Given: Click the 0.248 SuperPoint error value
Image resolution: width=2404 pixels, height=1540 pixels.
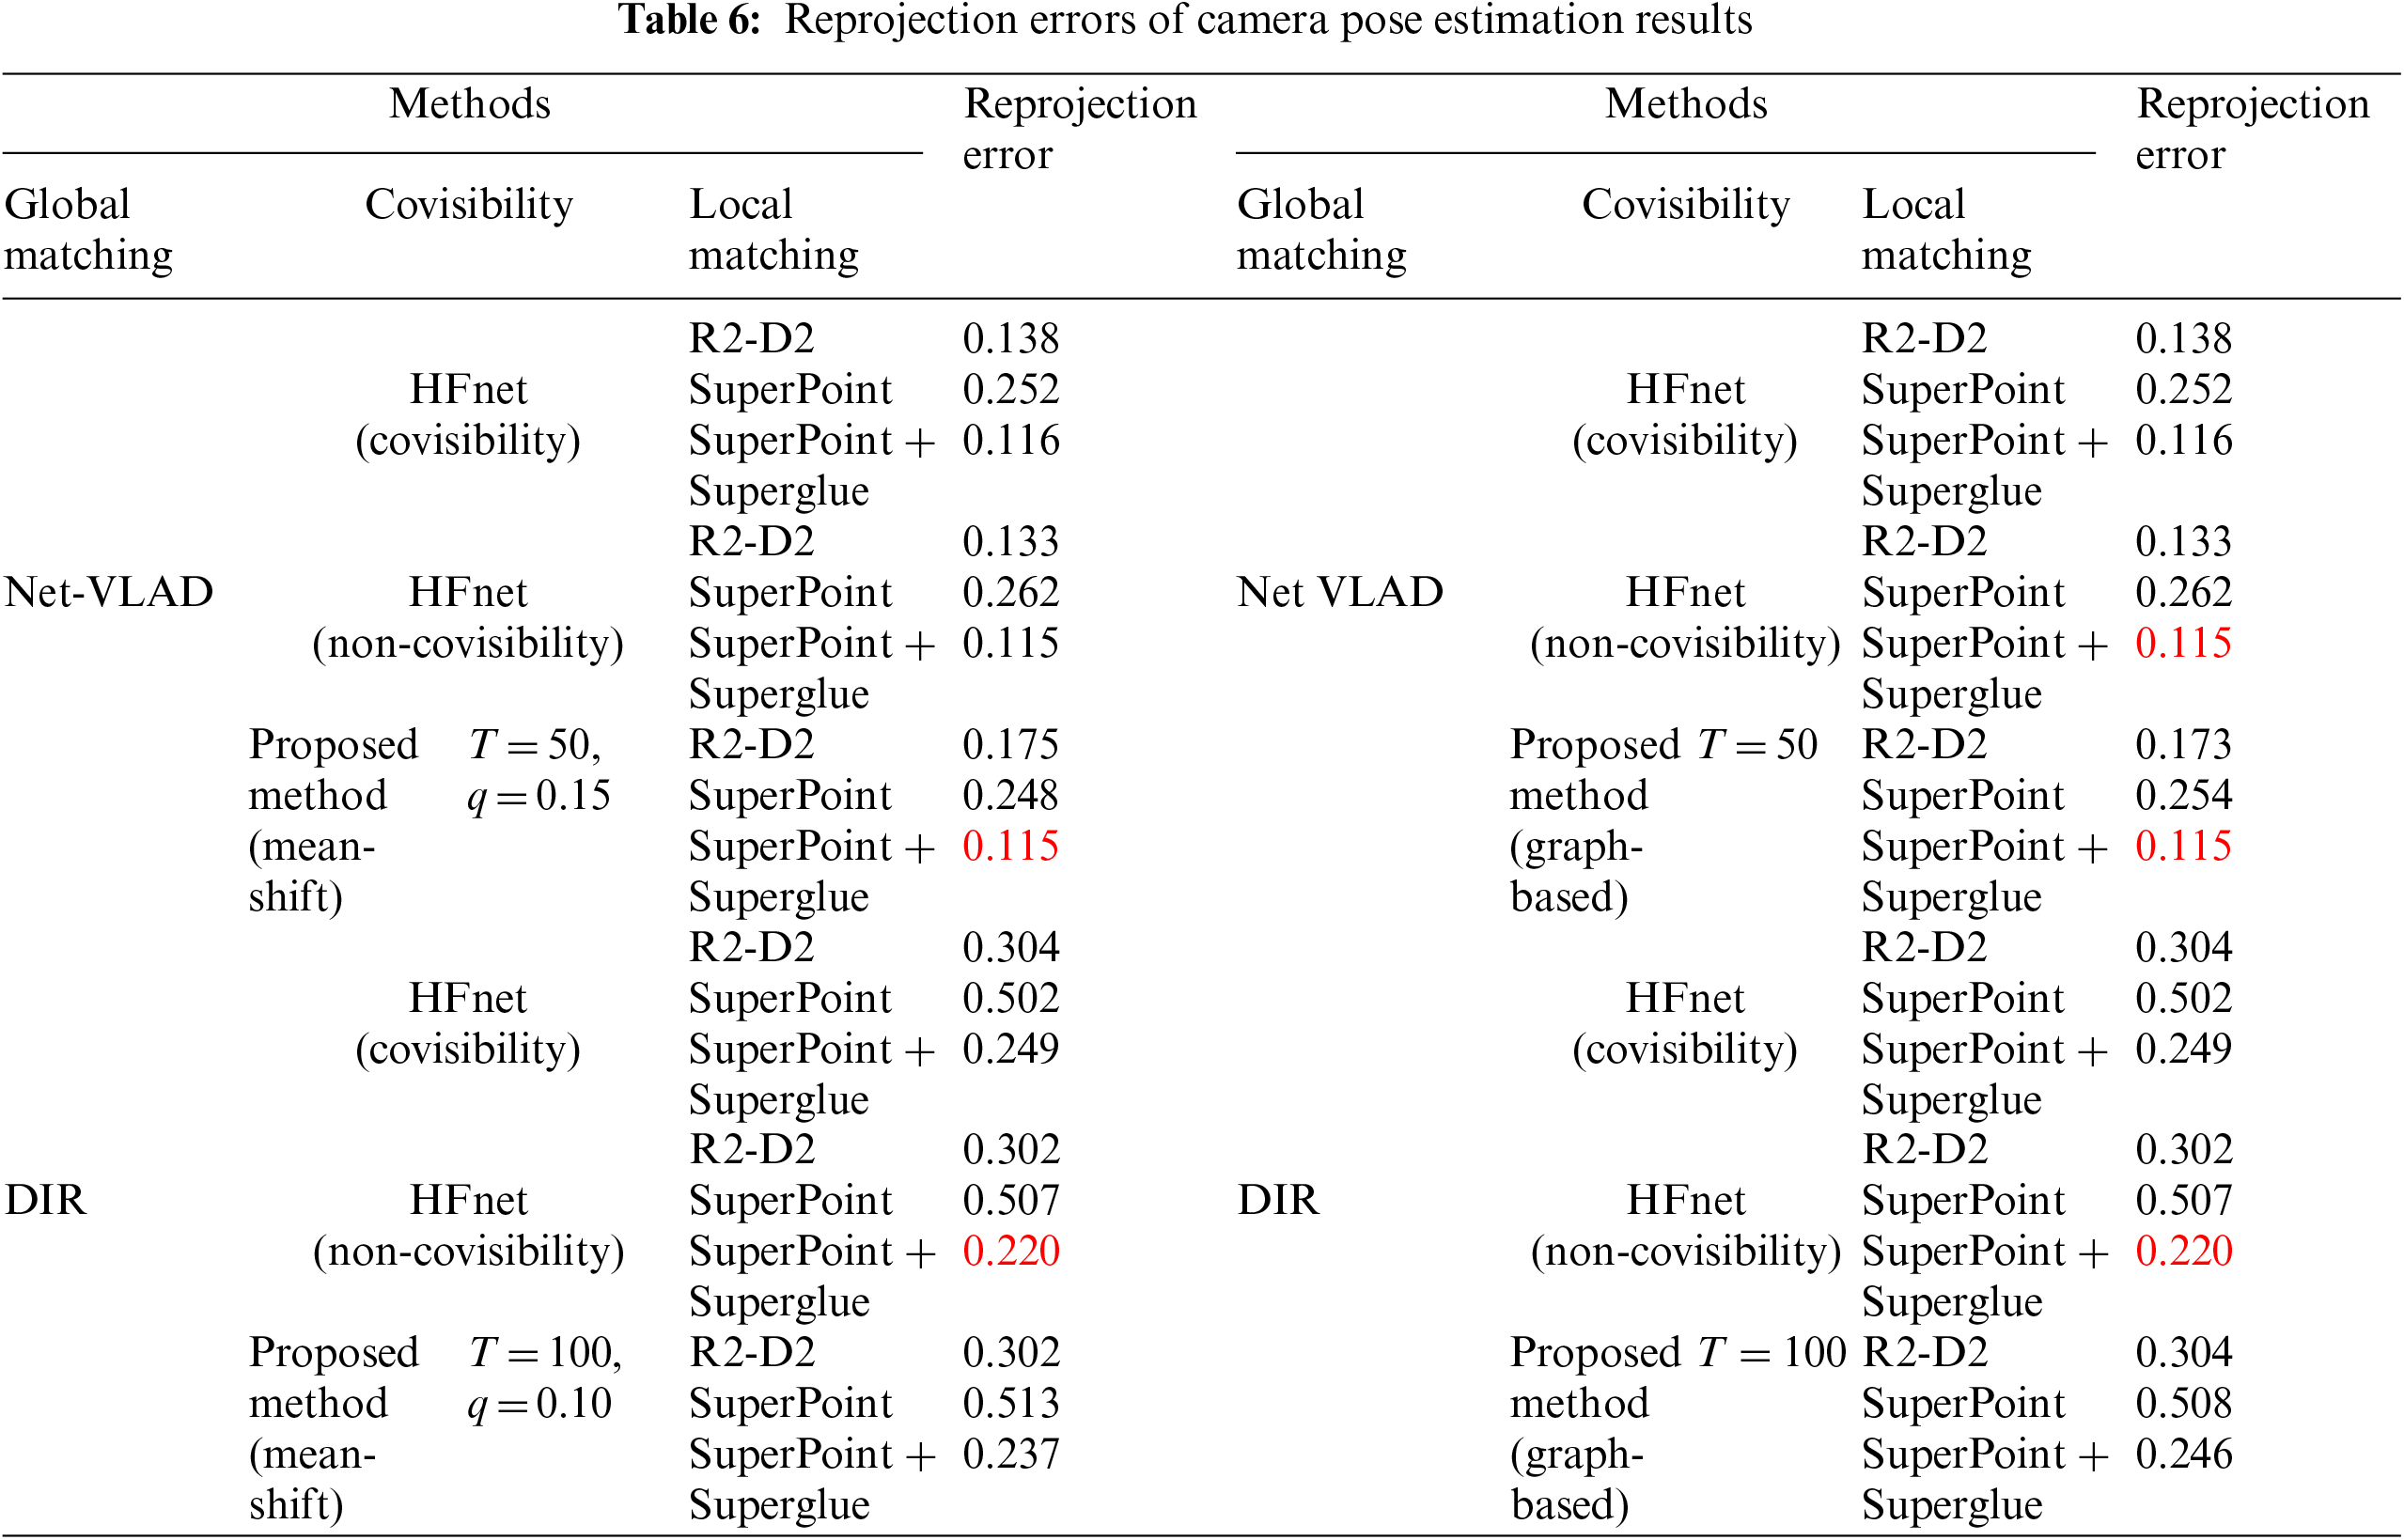Looking at the screenshot, I should 1010,796.
